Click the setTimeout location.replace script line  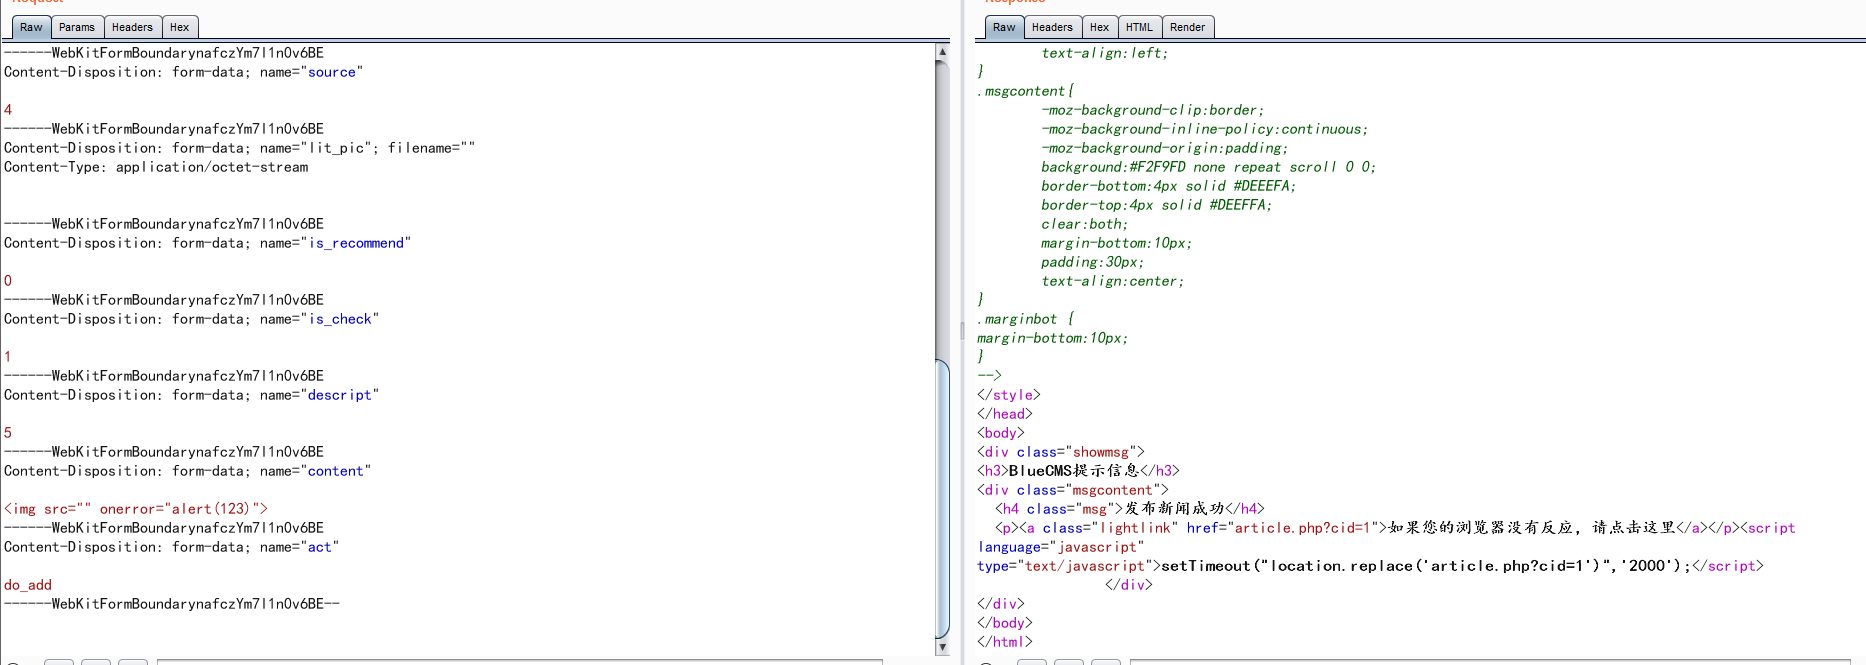[1370, 566]
